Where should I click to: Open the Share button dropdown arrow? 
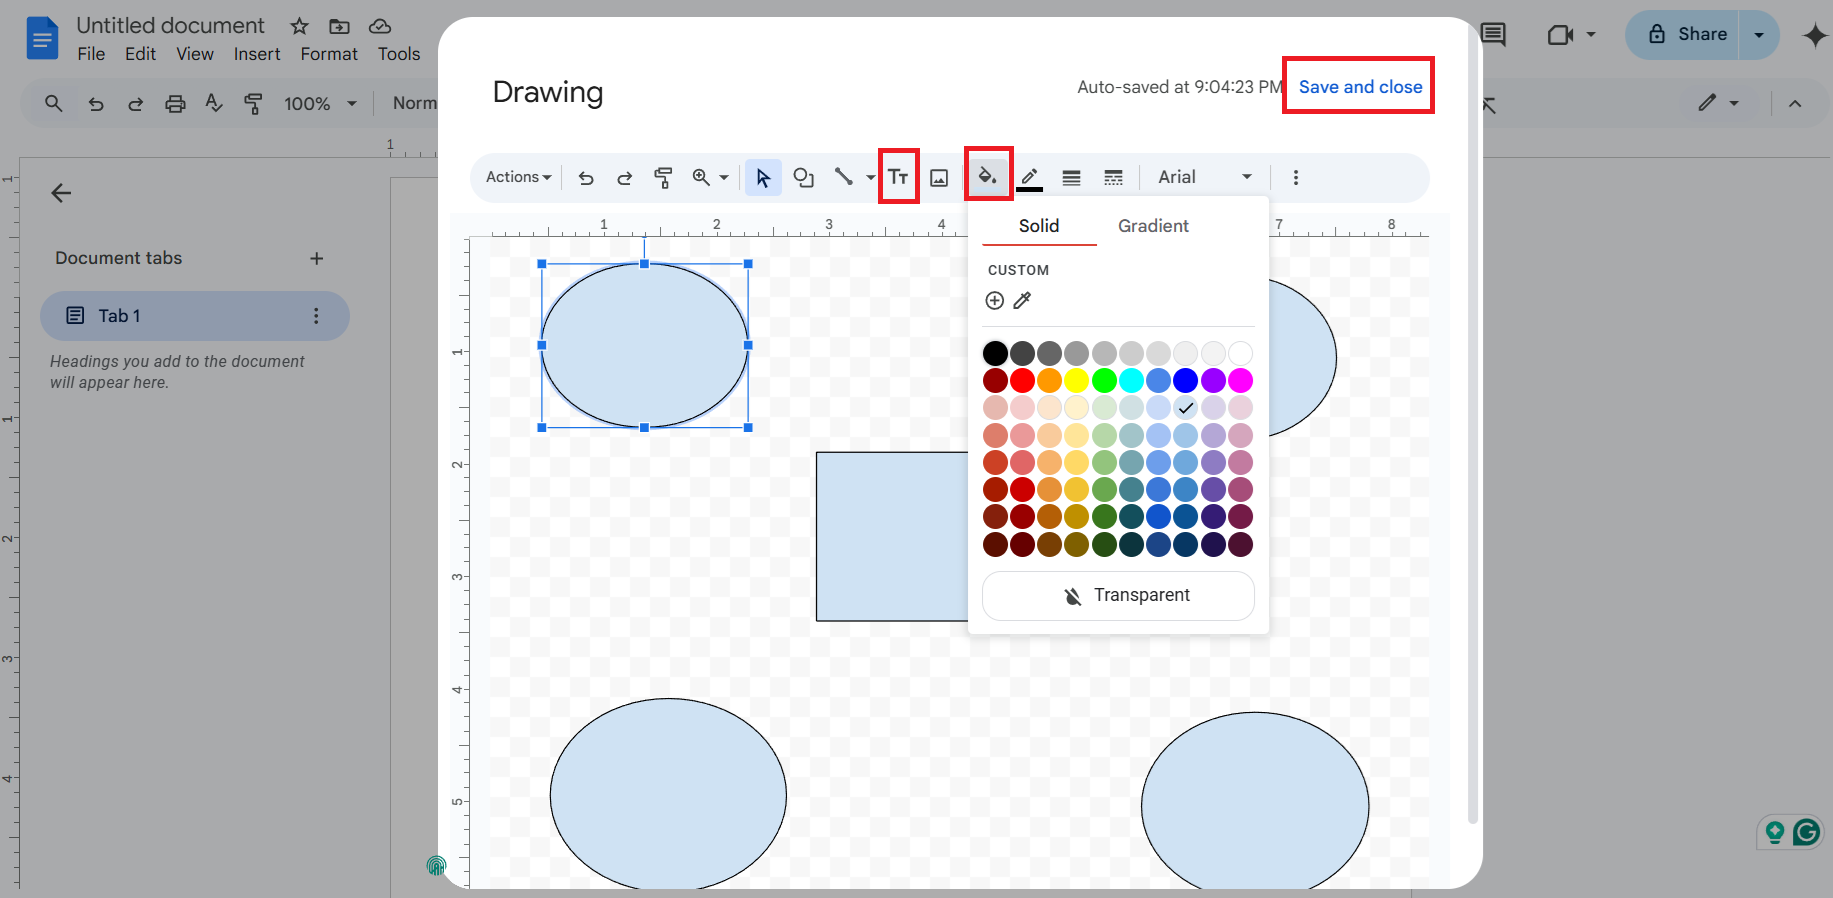(1759, 35)
